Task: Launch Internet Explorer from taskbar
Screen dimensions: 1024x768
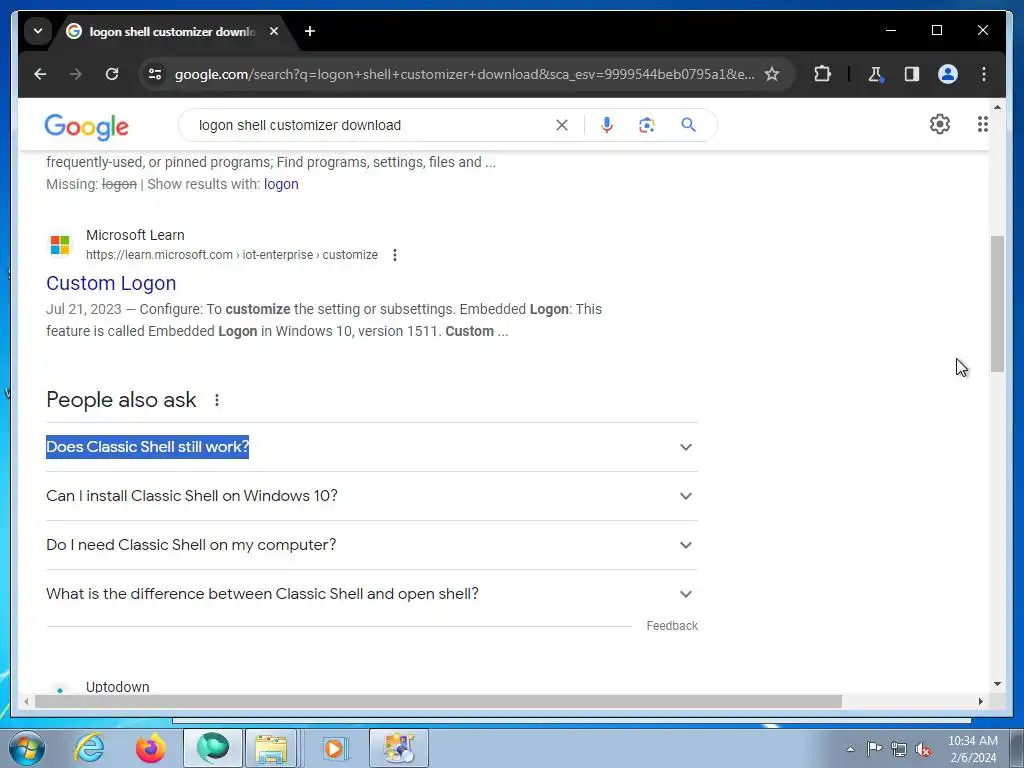Action: [x=89, y=748]
